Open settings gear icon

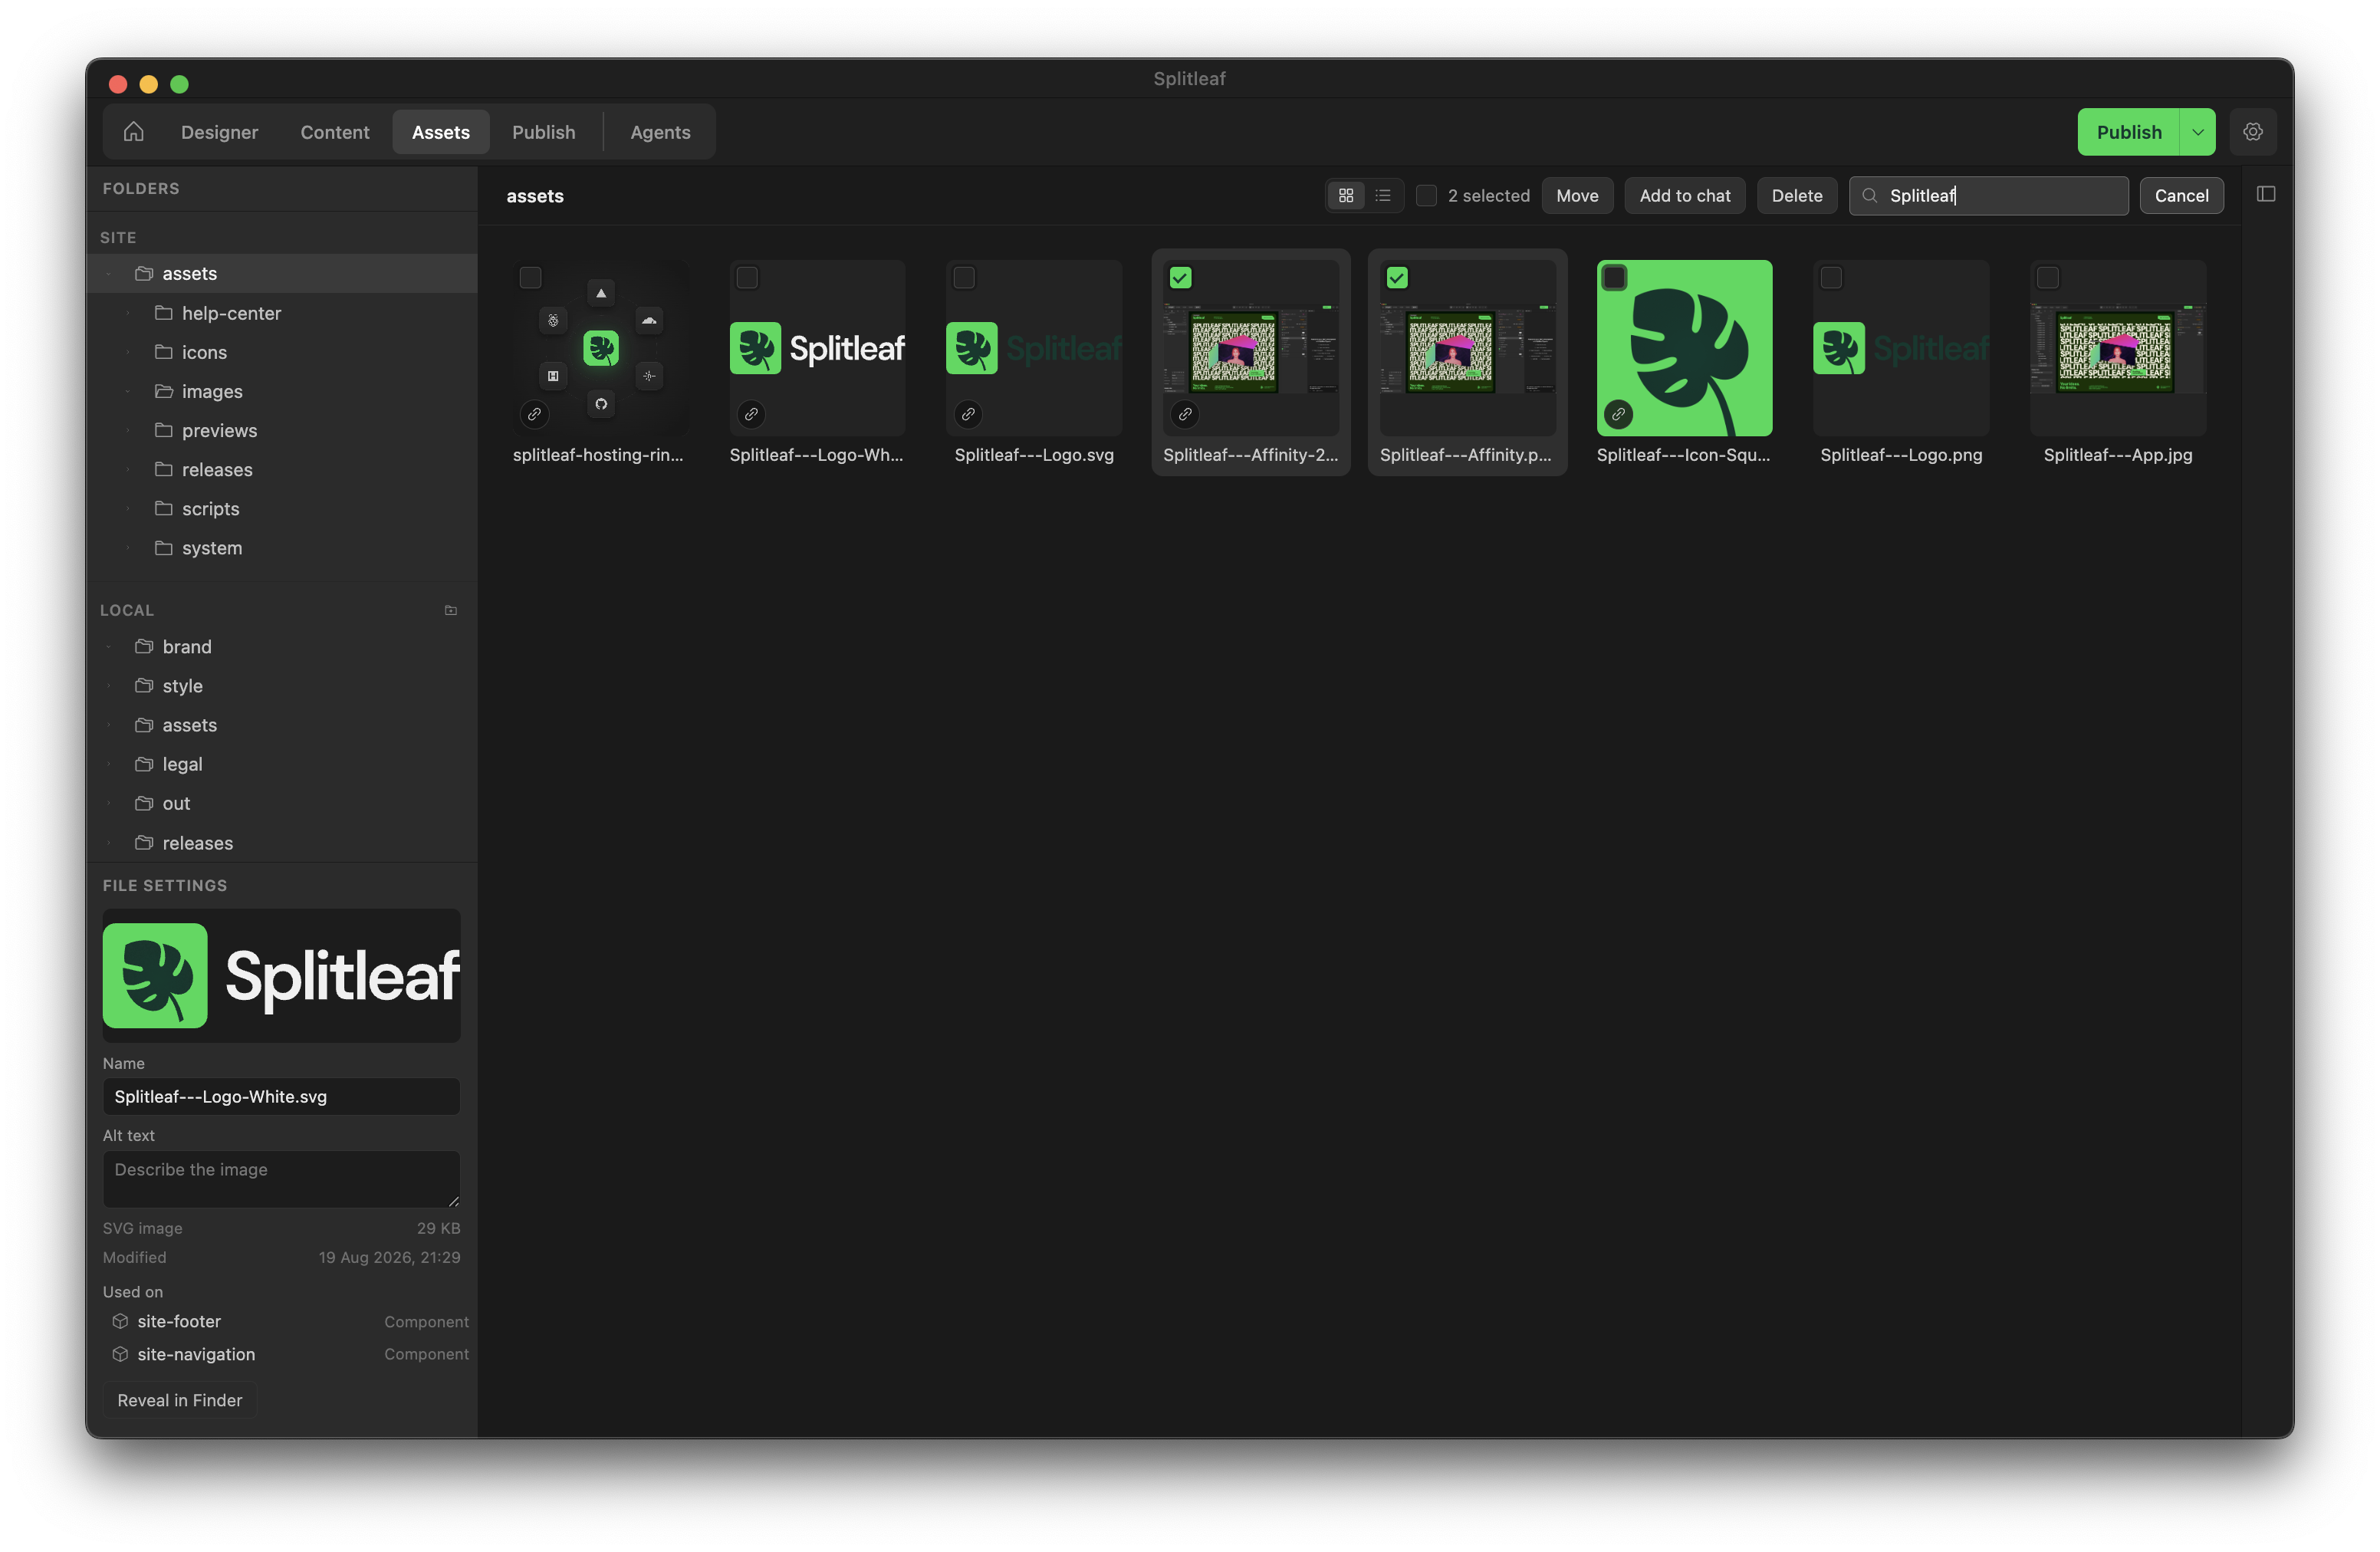coord(2252,132)
